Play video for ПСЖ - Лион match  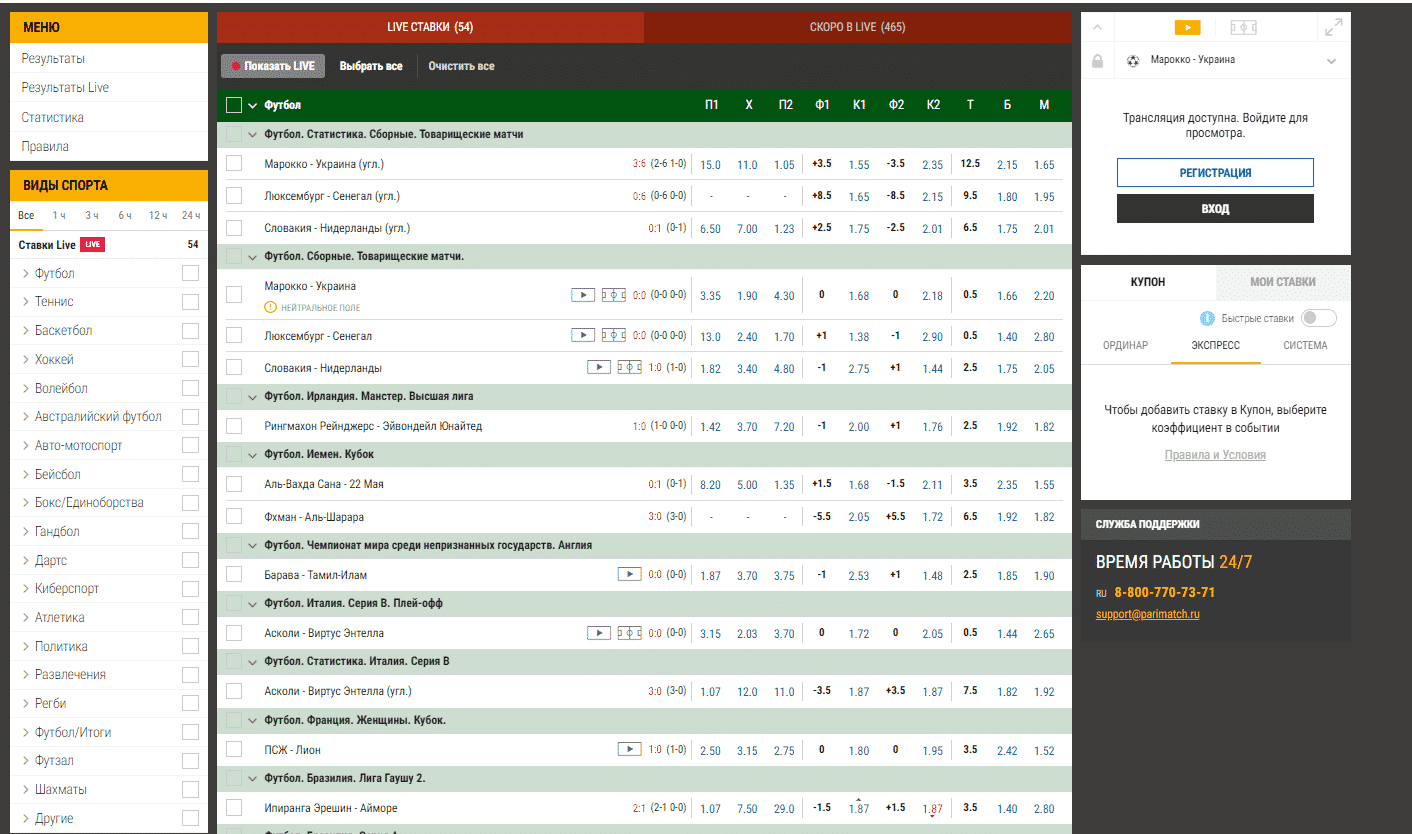point(629,748)
